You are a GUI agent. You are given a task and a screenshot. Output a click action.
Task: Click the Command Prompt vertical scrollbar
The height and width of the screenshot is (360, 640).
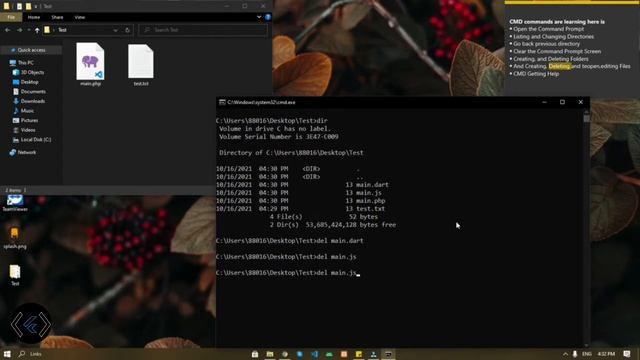coord(587,229)
